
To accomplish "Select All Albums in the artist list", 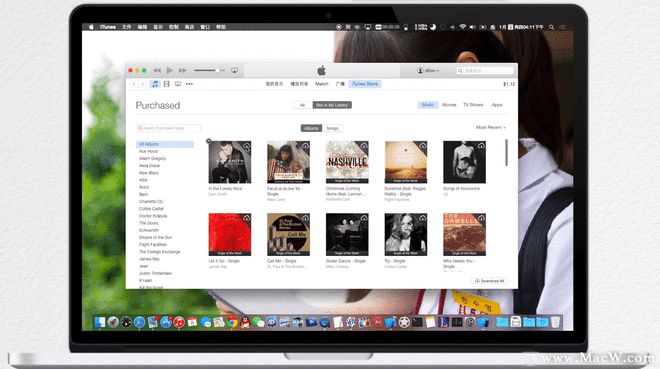I will [x=165, y=144].
